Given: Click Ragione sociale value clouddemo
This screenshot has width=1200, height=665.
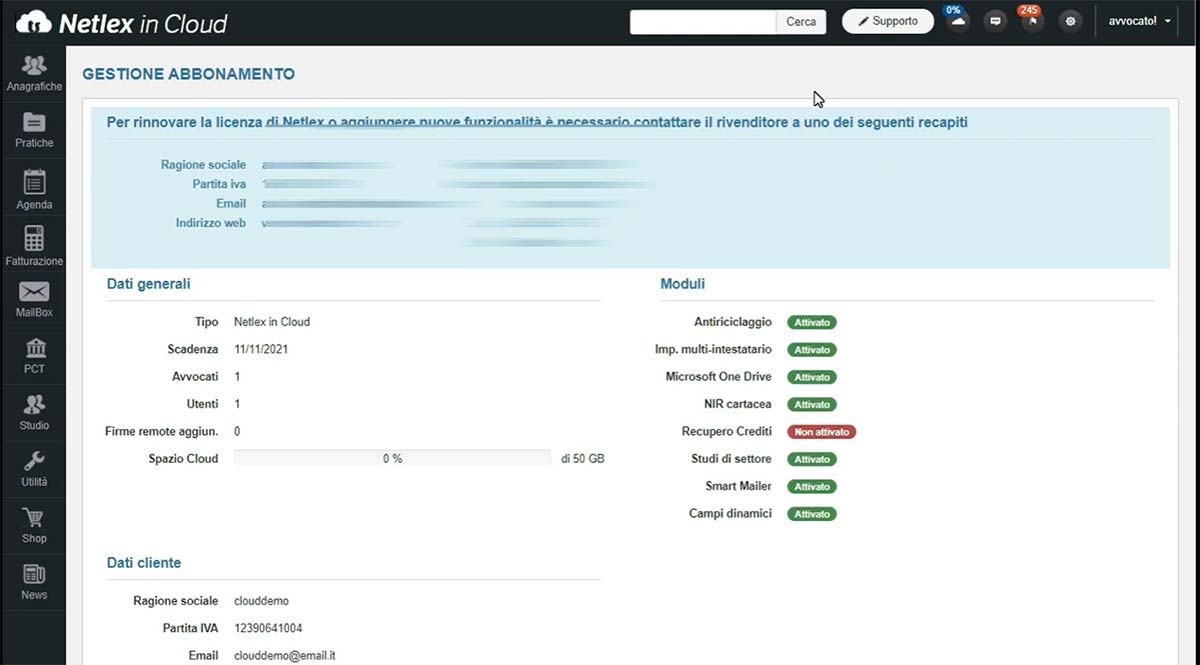Looking at the screenshot, I should (x=261, y=601).
